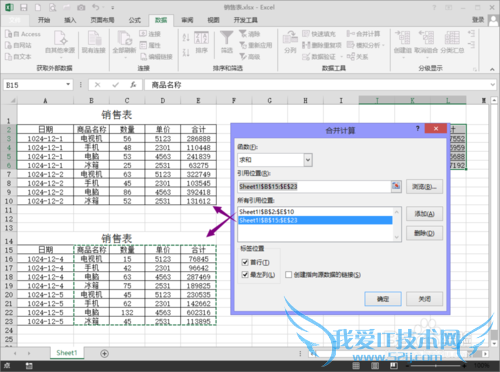
Task: Expand the 自其他来源 dropdown
Action: 60,57
